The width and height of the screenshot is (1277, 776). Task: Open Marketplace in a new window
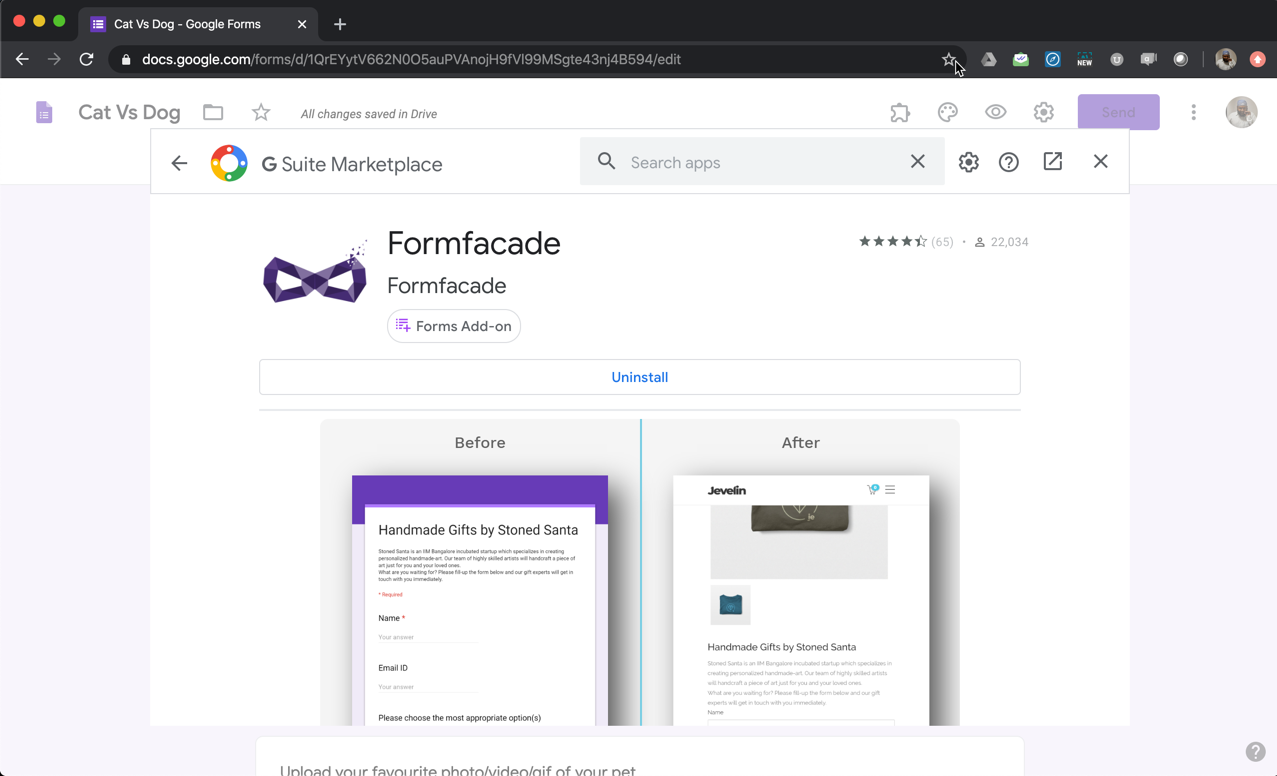(x=1052, y=161)
